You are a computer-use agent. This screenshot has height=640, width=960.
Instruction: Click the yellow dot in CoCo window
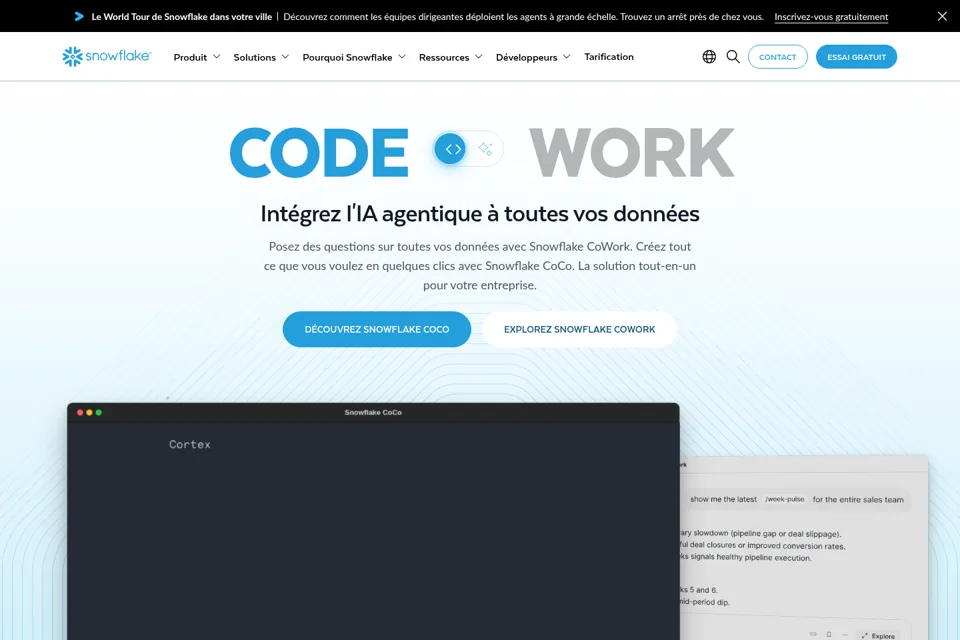tap(89, 412)
